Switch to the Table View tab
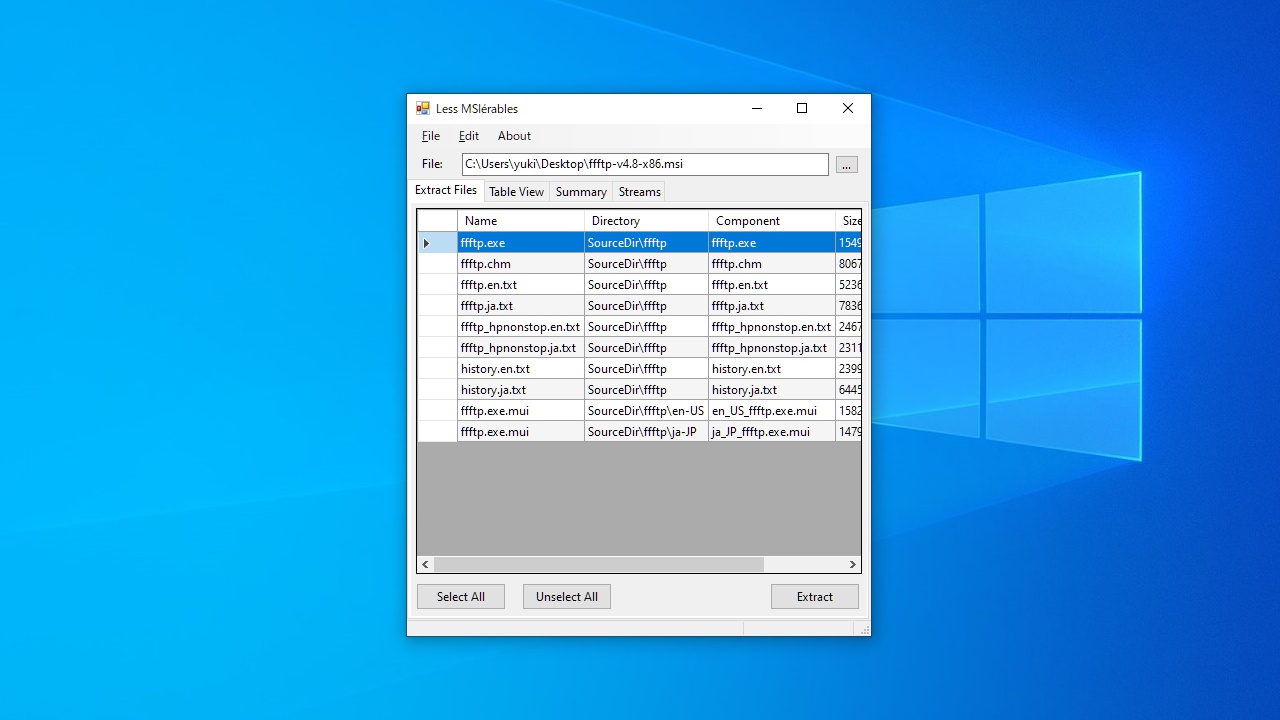The image size is (1280, 720). 516,192
